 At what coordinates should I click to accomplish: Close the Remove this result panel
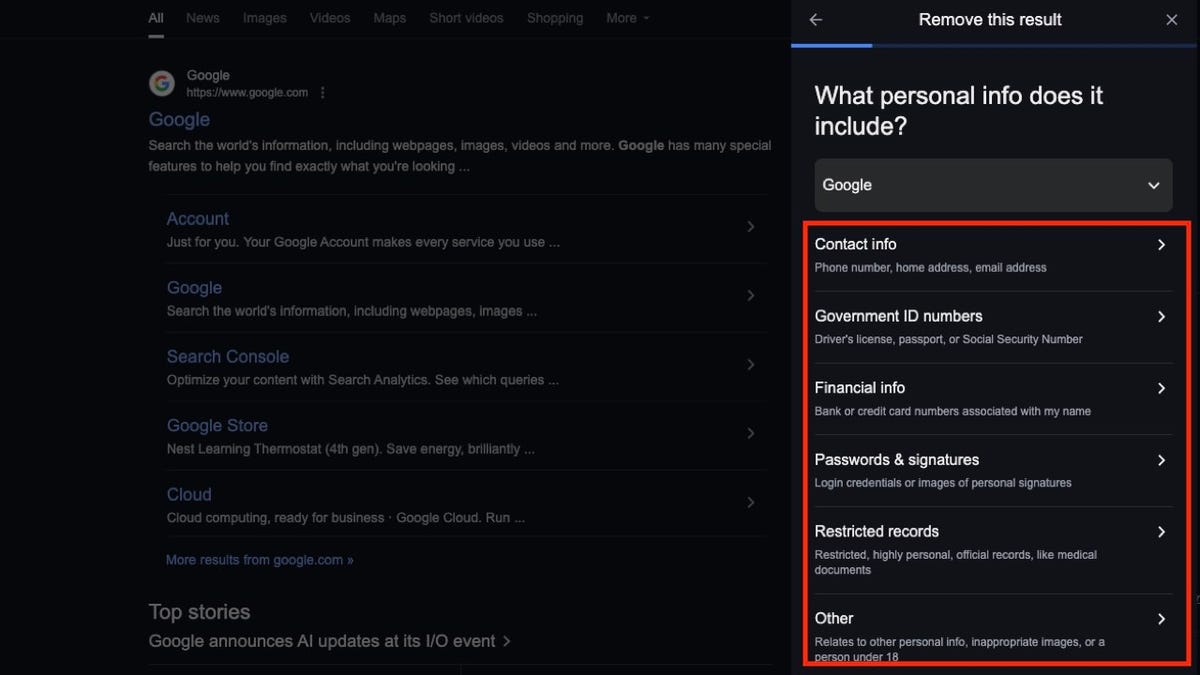1171,20
